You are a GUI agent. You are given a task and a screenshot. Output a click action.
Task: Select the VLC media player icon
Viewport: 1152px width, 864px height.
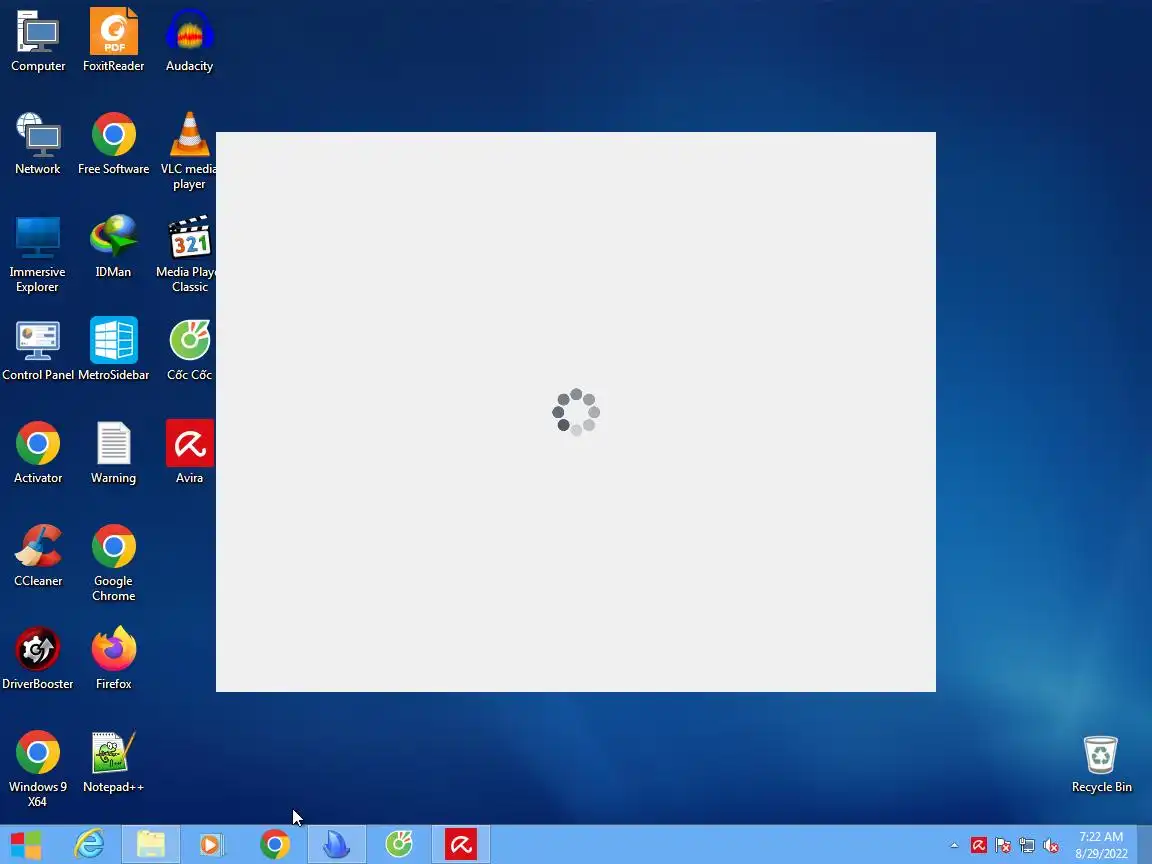pyautogui.click(x=189, y=151)
